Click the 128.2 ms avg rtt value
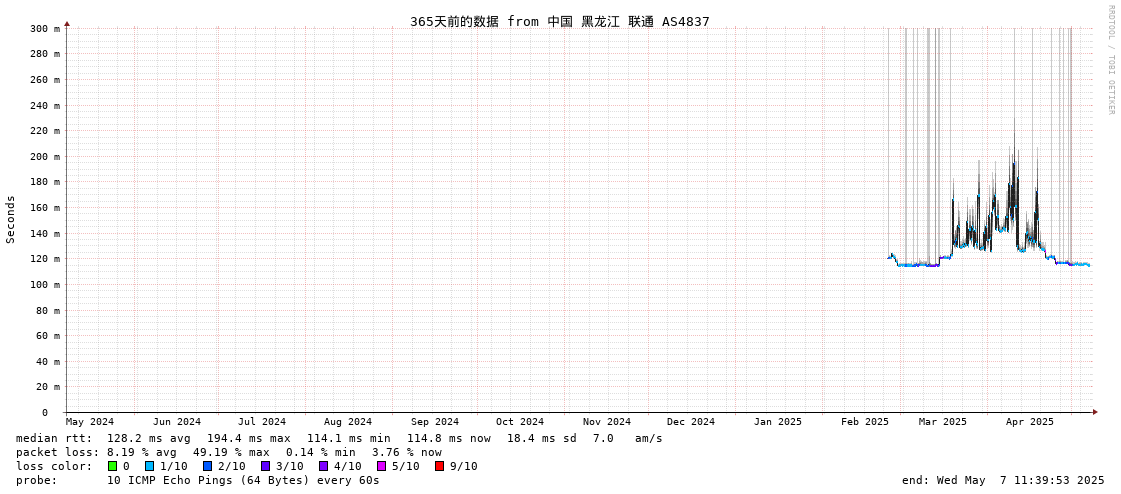Image resolution: width=1121 pixels, height=494 pixels. pyautogui.click(x=149, y=438)
